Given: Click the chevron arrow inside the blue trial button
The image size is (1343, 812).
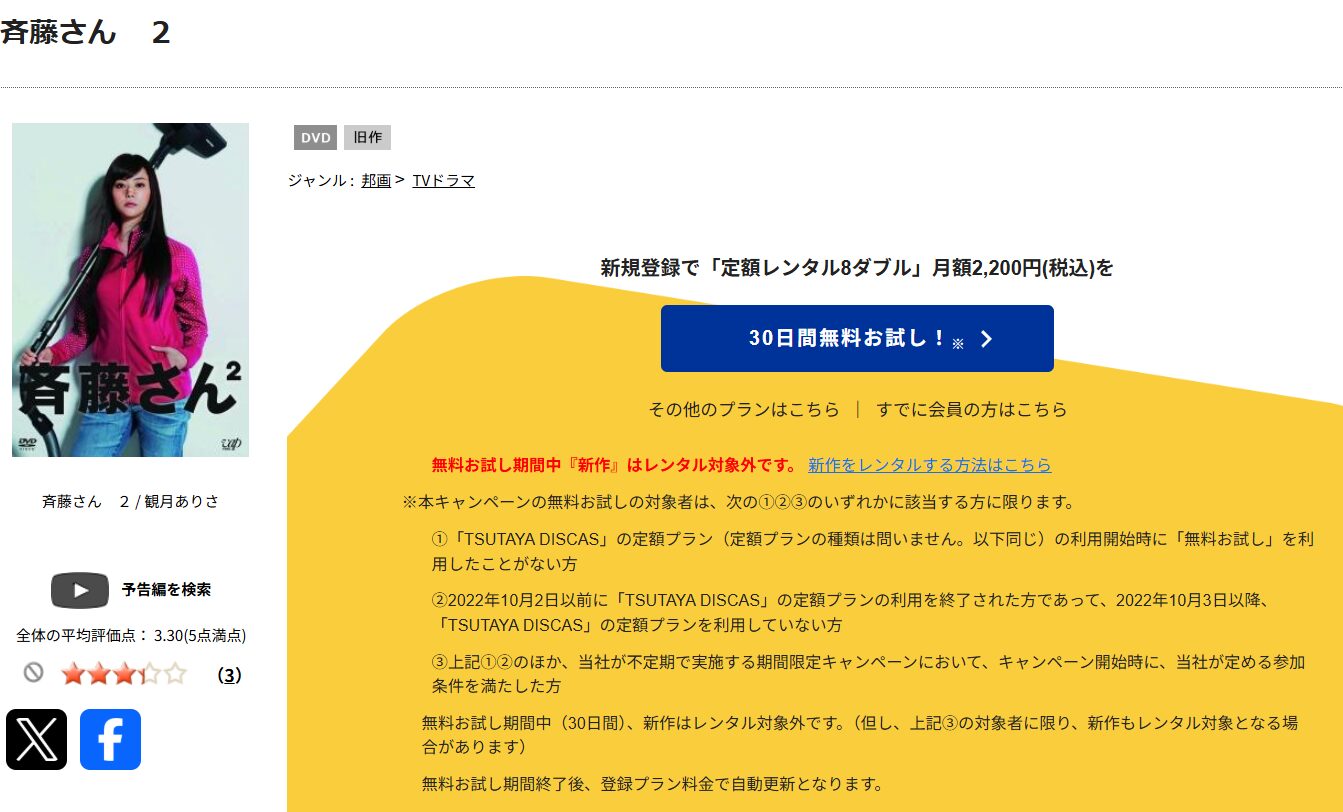Looking at the screenshot, I should pos(986,339).
